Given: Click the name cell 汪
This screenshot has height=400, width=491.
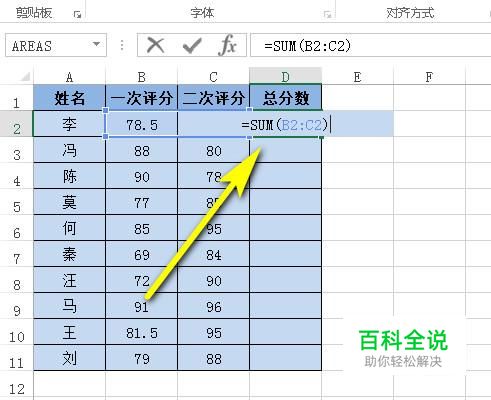Looking at the screenshot, I should point(69,280).
